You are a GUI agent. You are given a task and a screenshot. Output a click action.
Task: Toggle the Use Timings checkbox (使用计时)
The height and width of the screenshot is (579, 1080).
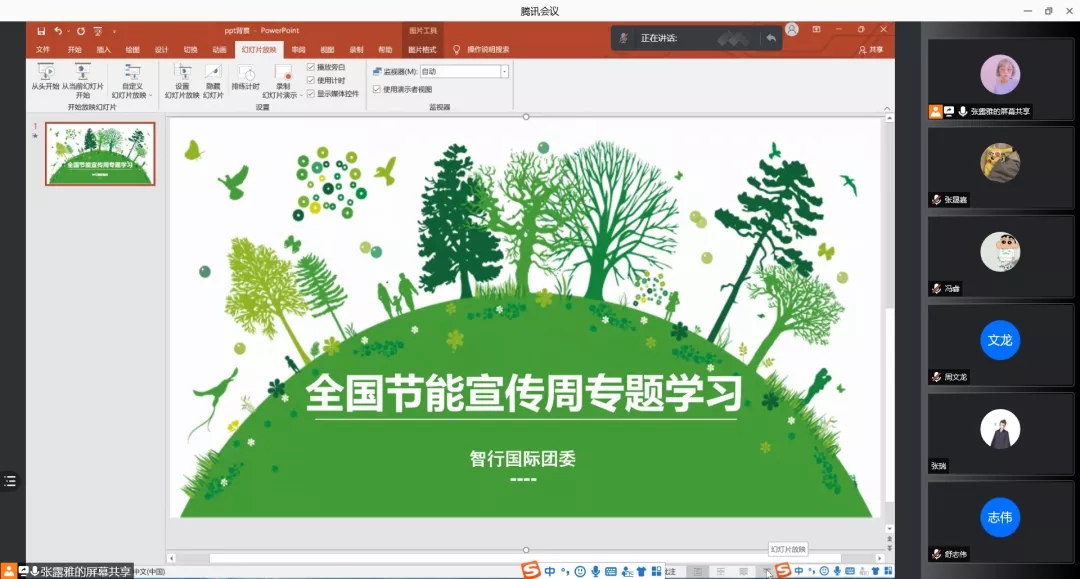(311, 80)
